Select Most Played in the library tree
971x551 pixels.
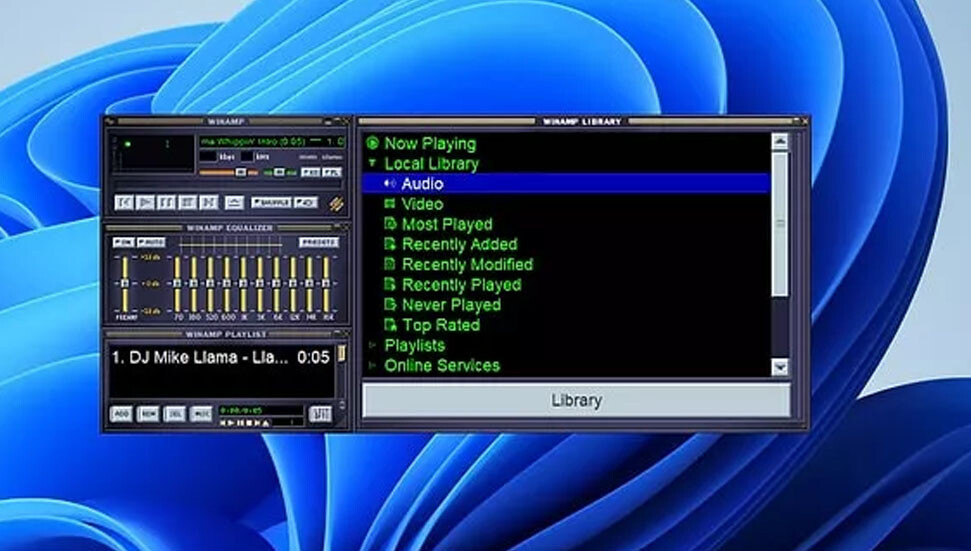(x=446, y=224)
